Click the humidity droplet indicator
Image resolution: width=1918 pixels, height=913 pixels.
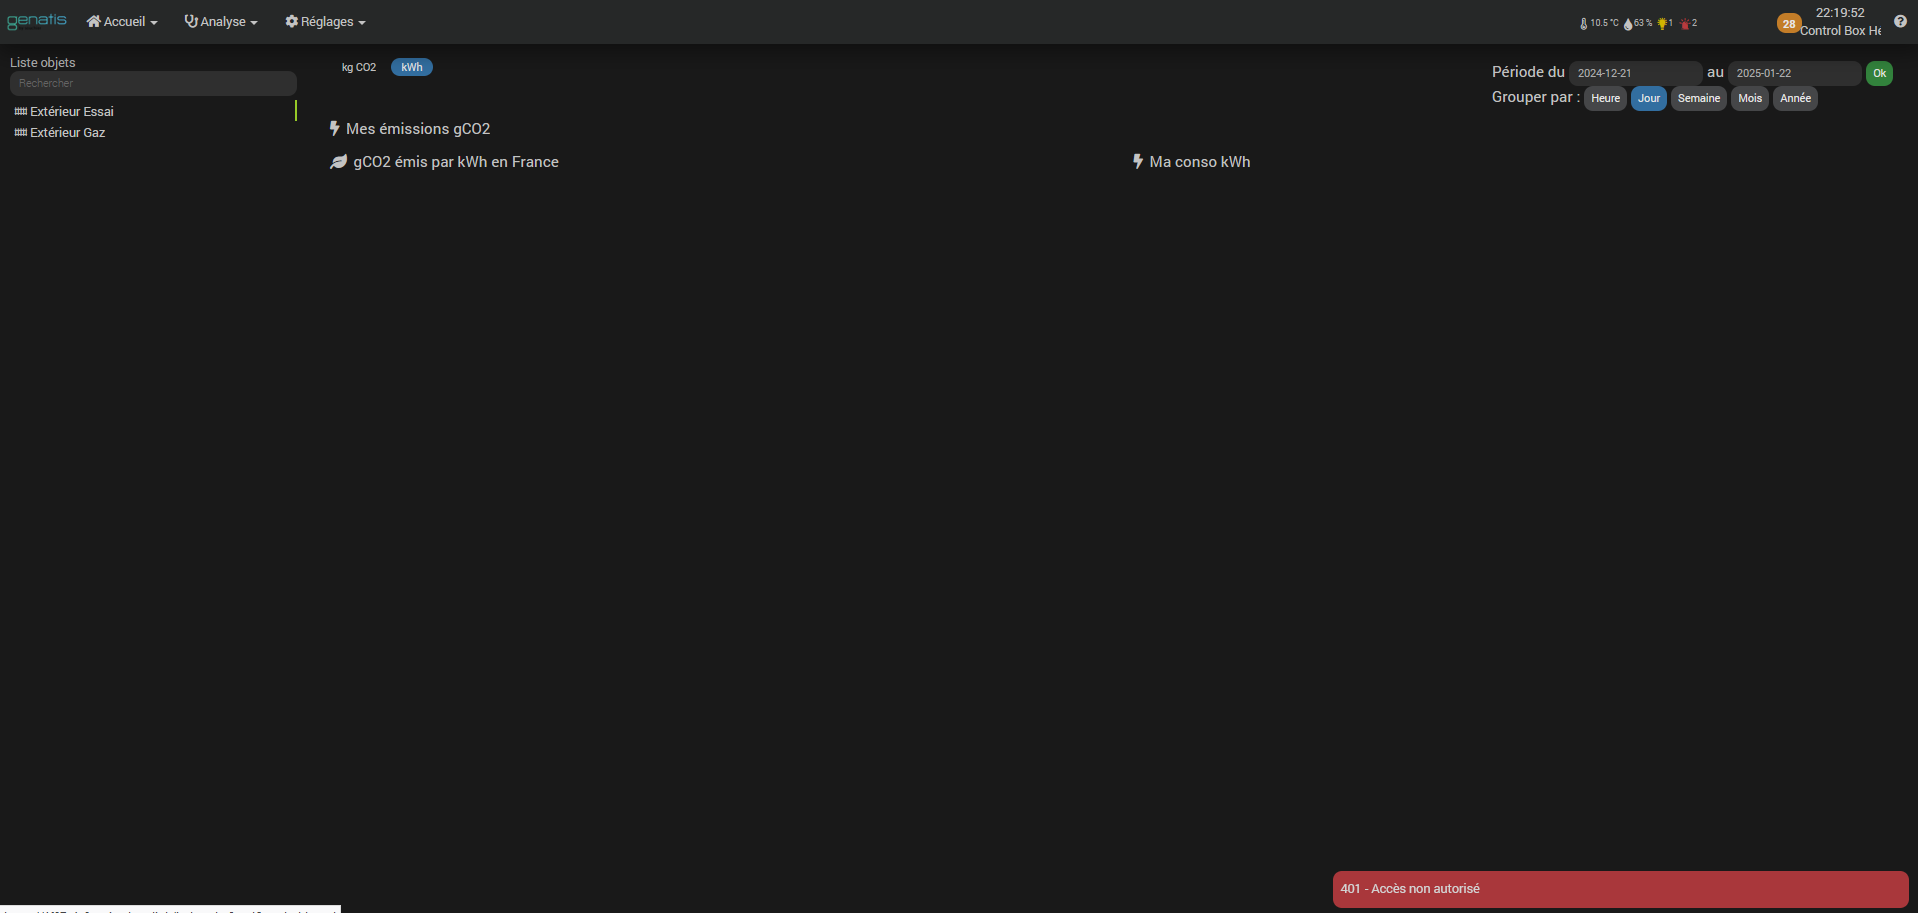pyautogui.click(x=1638, y=23)
